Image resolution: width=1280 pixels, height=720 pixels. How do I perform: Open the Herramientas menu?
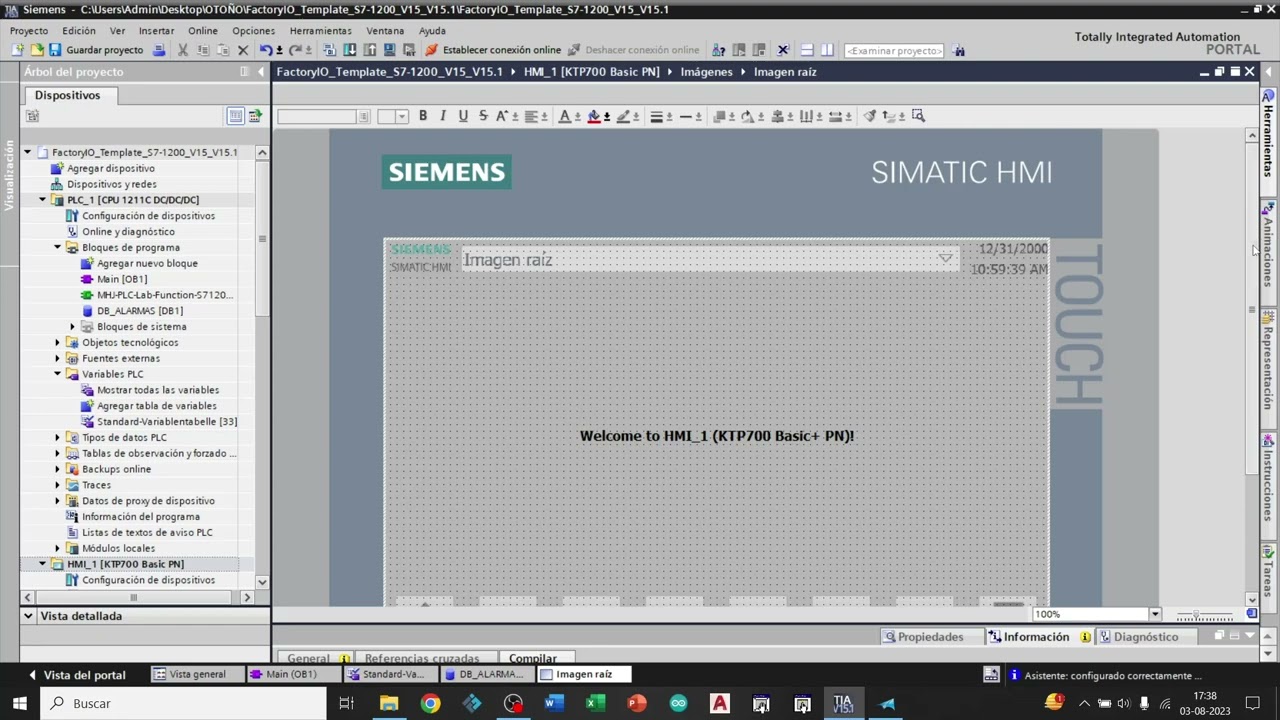(x=320, y=31)
